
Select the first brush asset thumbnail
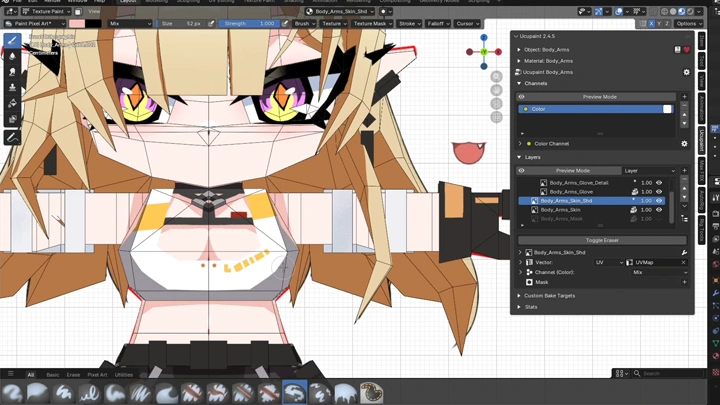12,394
